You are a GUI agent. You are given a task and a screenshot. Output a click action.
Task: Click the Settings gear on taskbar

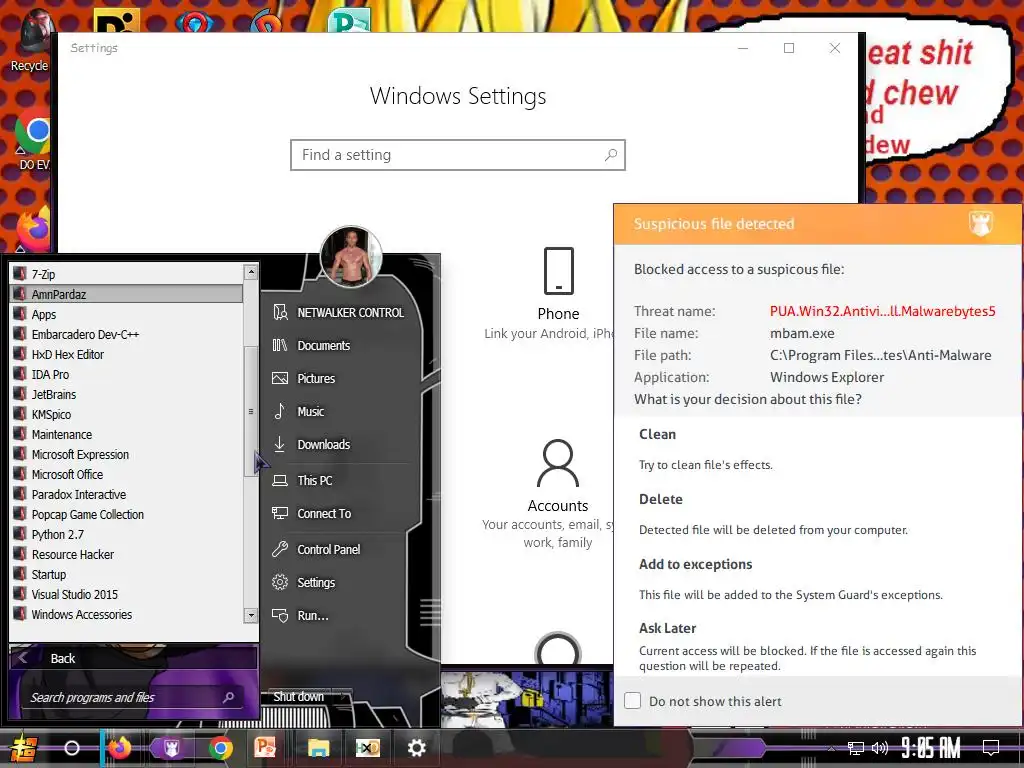click(x=417, y=748)
